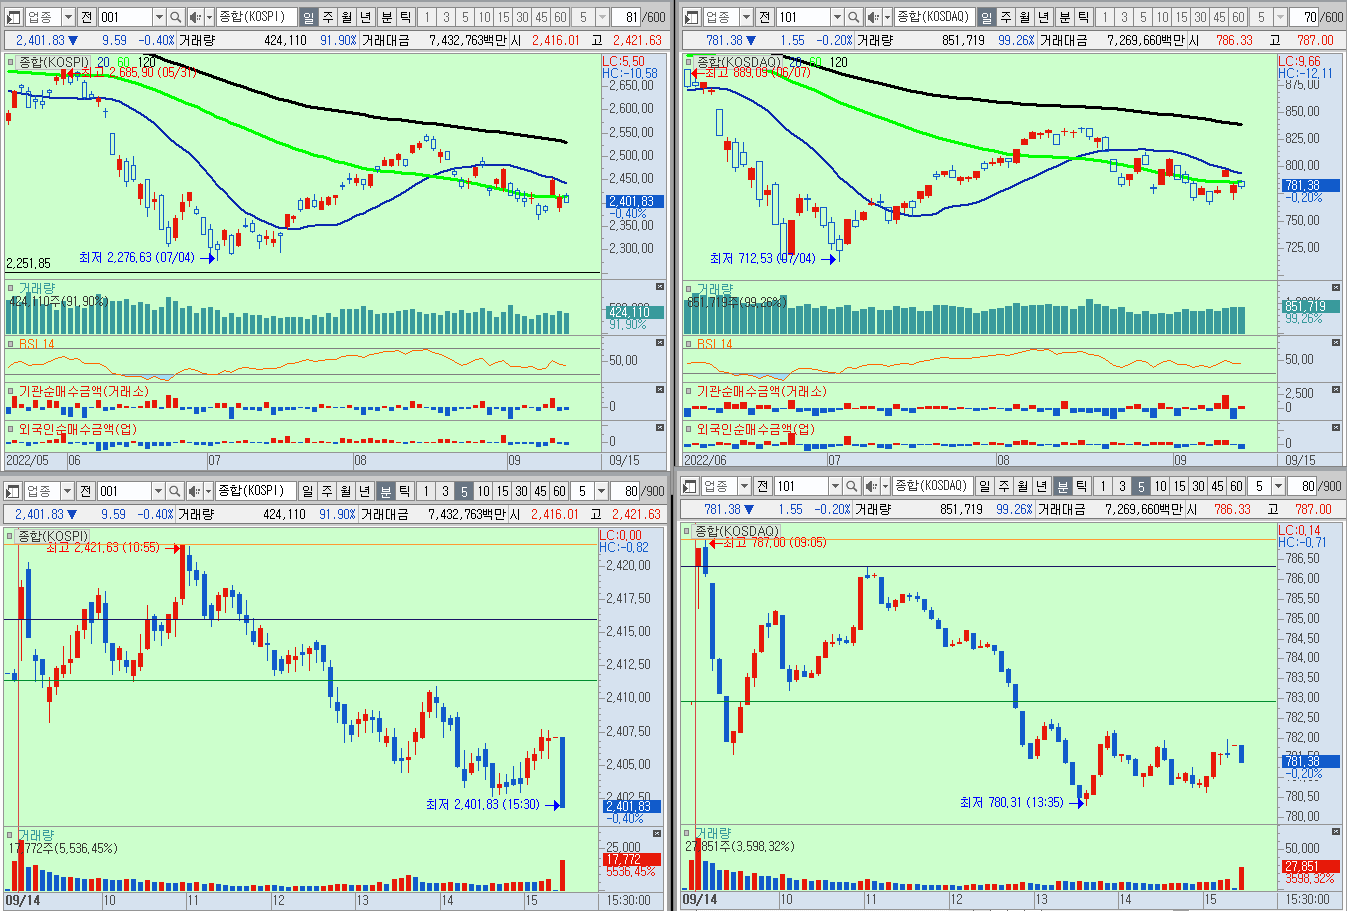Click candle count field 70 in KOSDAQ daily chart
The width and height of the screenshot is (1347, 911).
1305,17
